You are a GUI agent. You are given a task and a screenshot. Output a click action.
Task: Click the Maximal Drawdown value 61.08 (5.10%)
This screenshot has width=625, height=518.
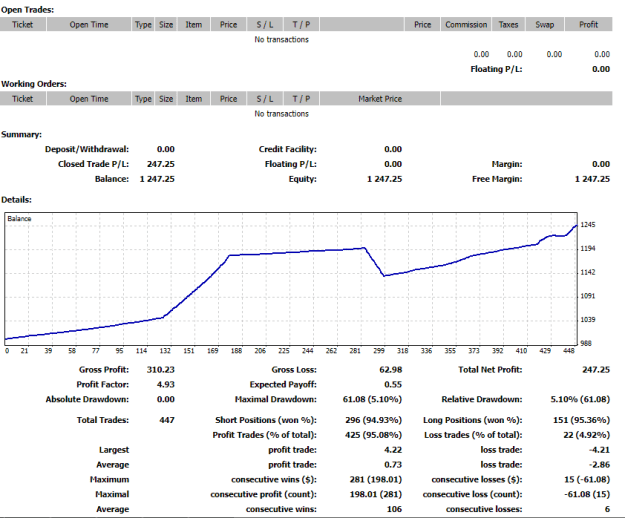coord(372,399)
